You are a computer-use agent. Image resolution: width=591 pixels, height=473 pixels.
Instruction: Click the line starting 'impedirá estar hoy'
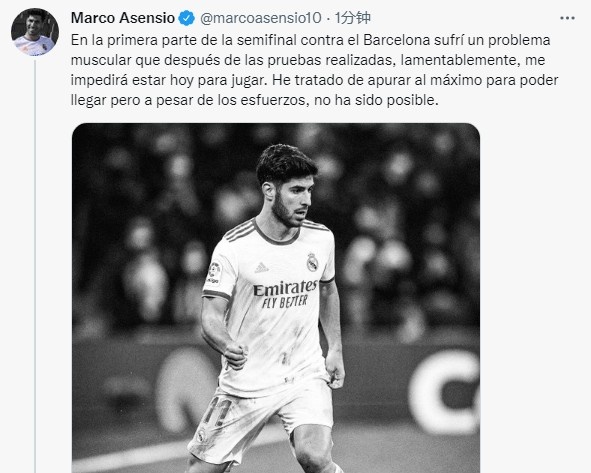(x=314, y=80)
